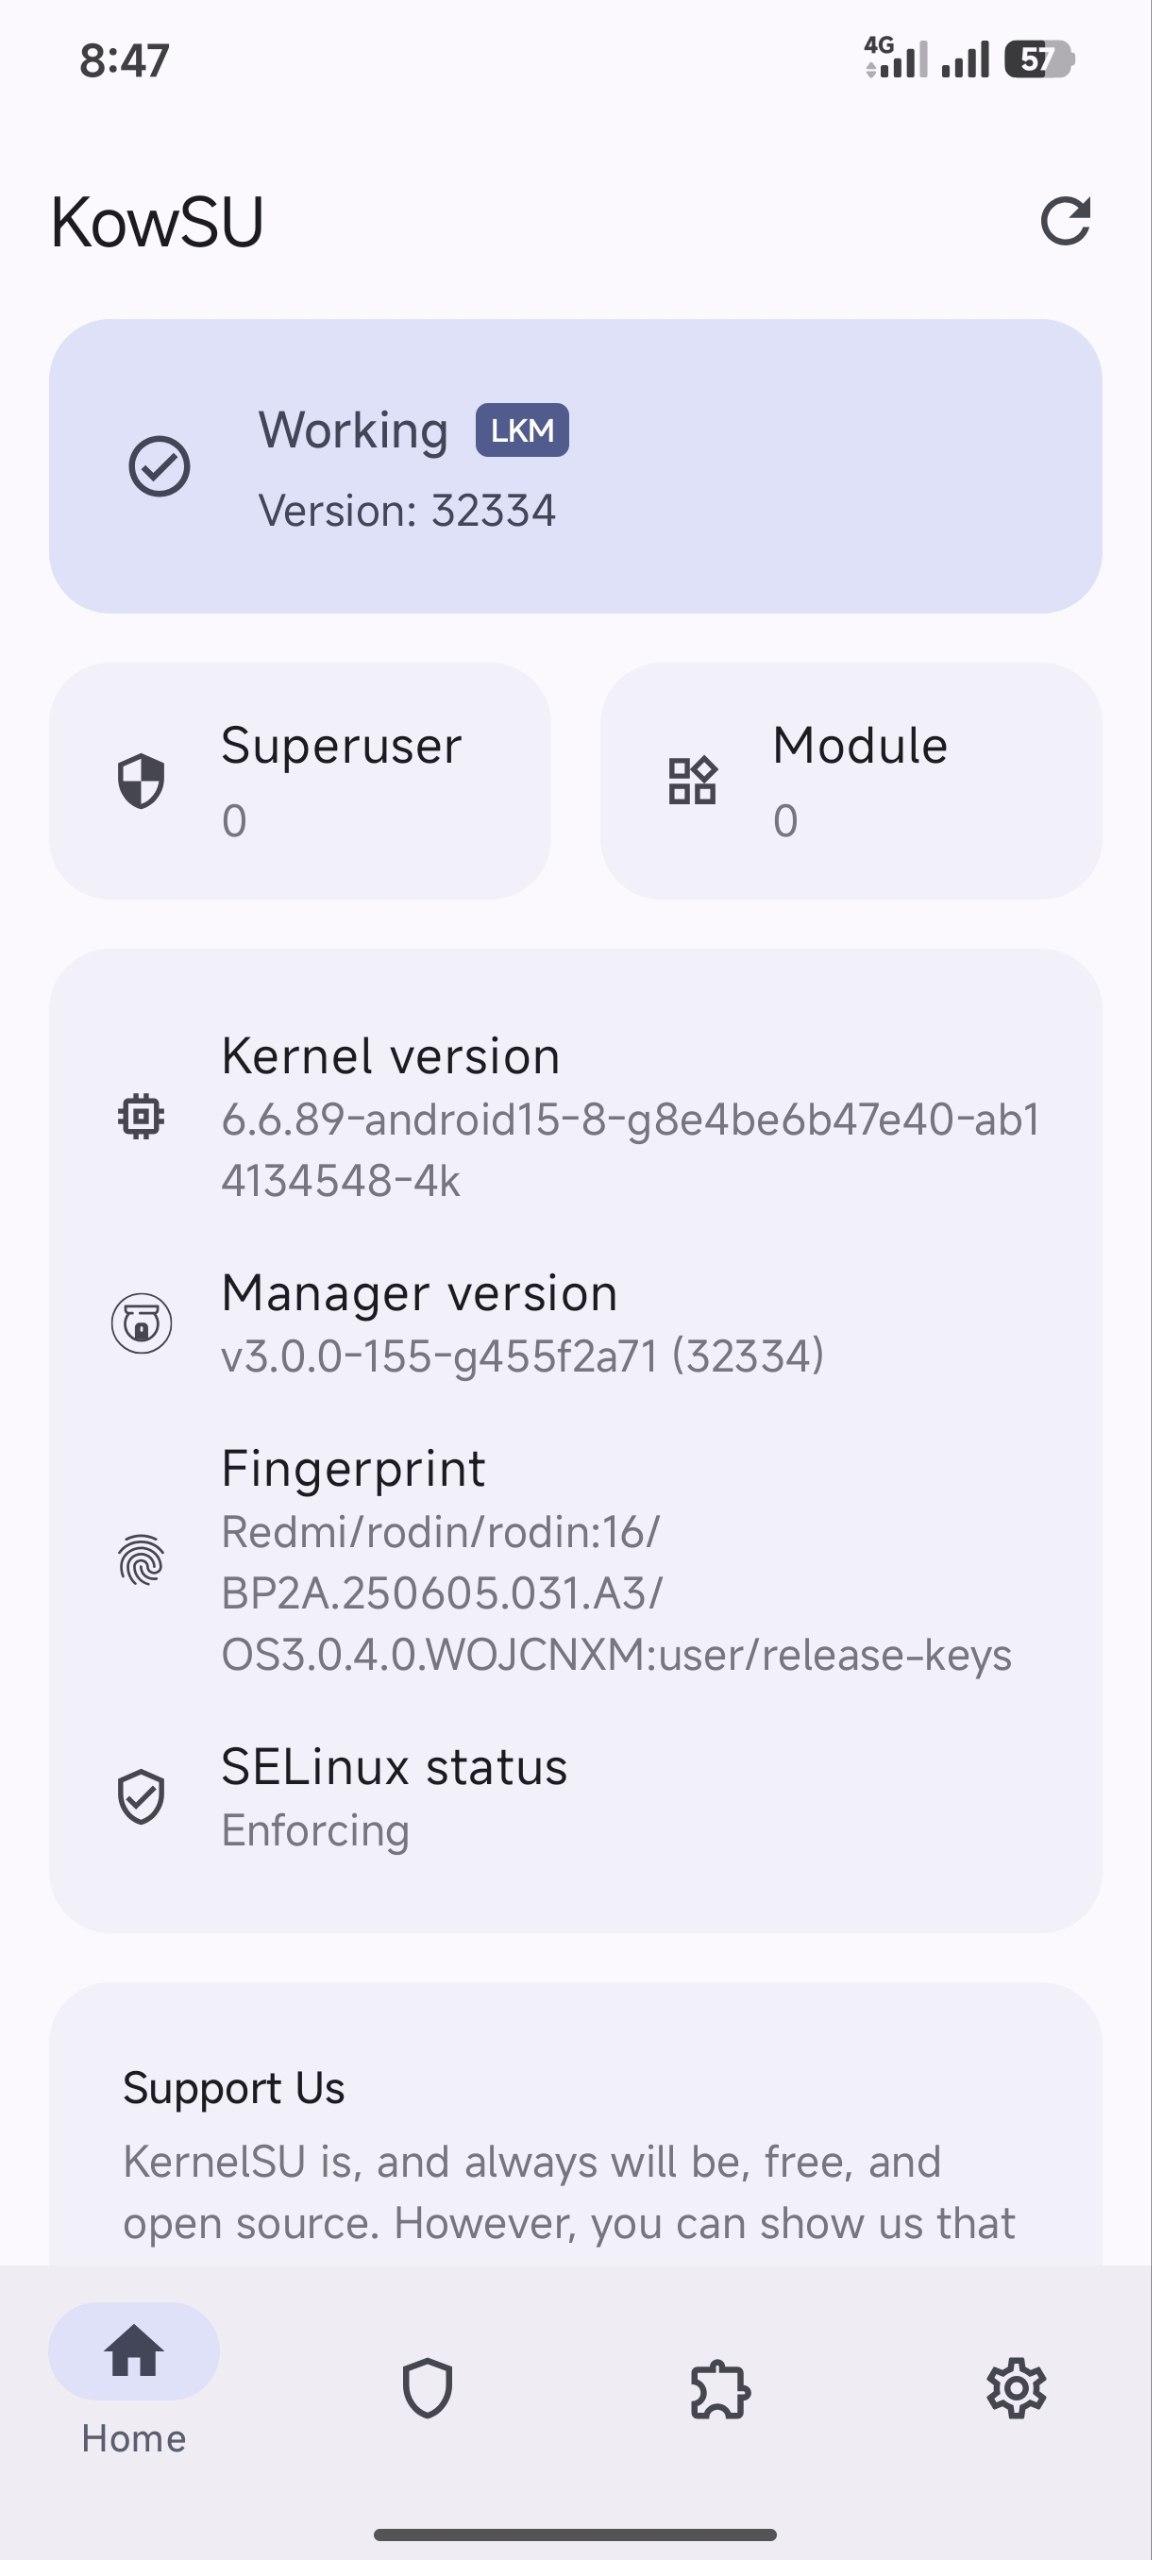Click the kernel version string
The image size is (1152, 2560).
click(630, 1150)
